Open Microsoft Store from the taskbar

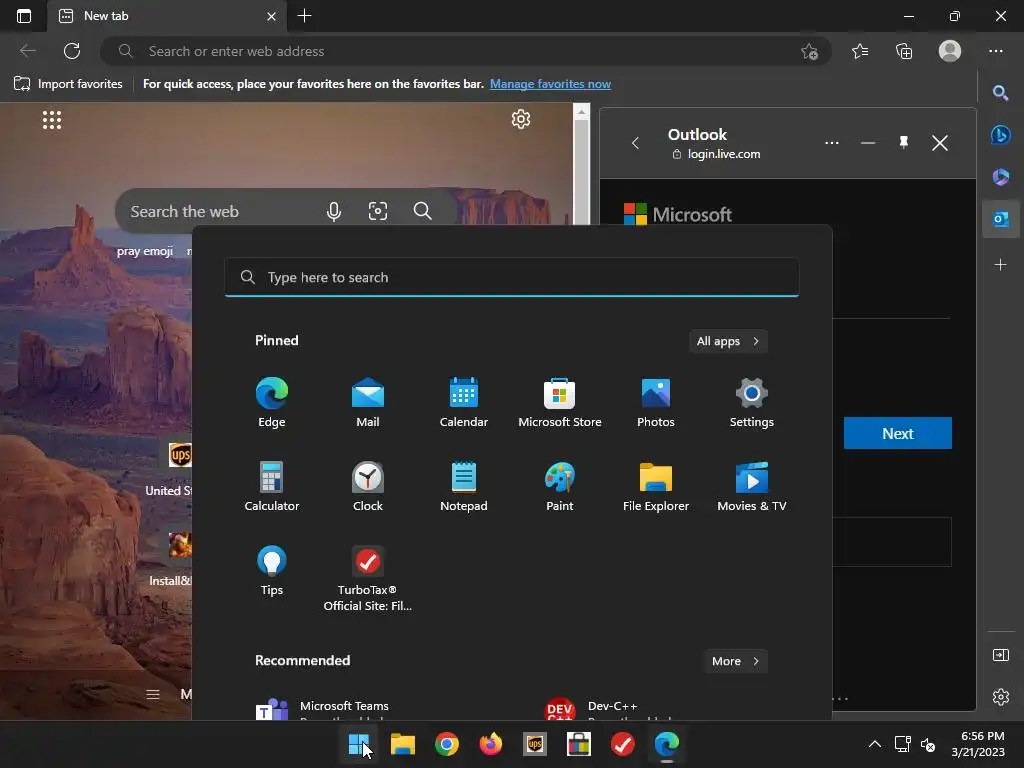coord(579,744)
